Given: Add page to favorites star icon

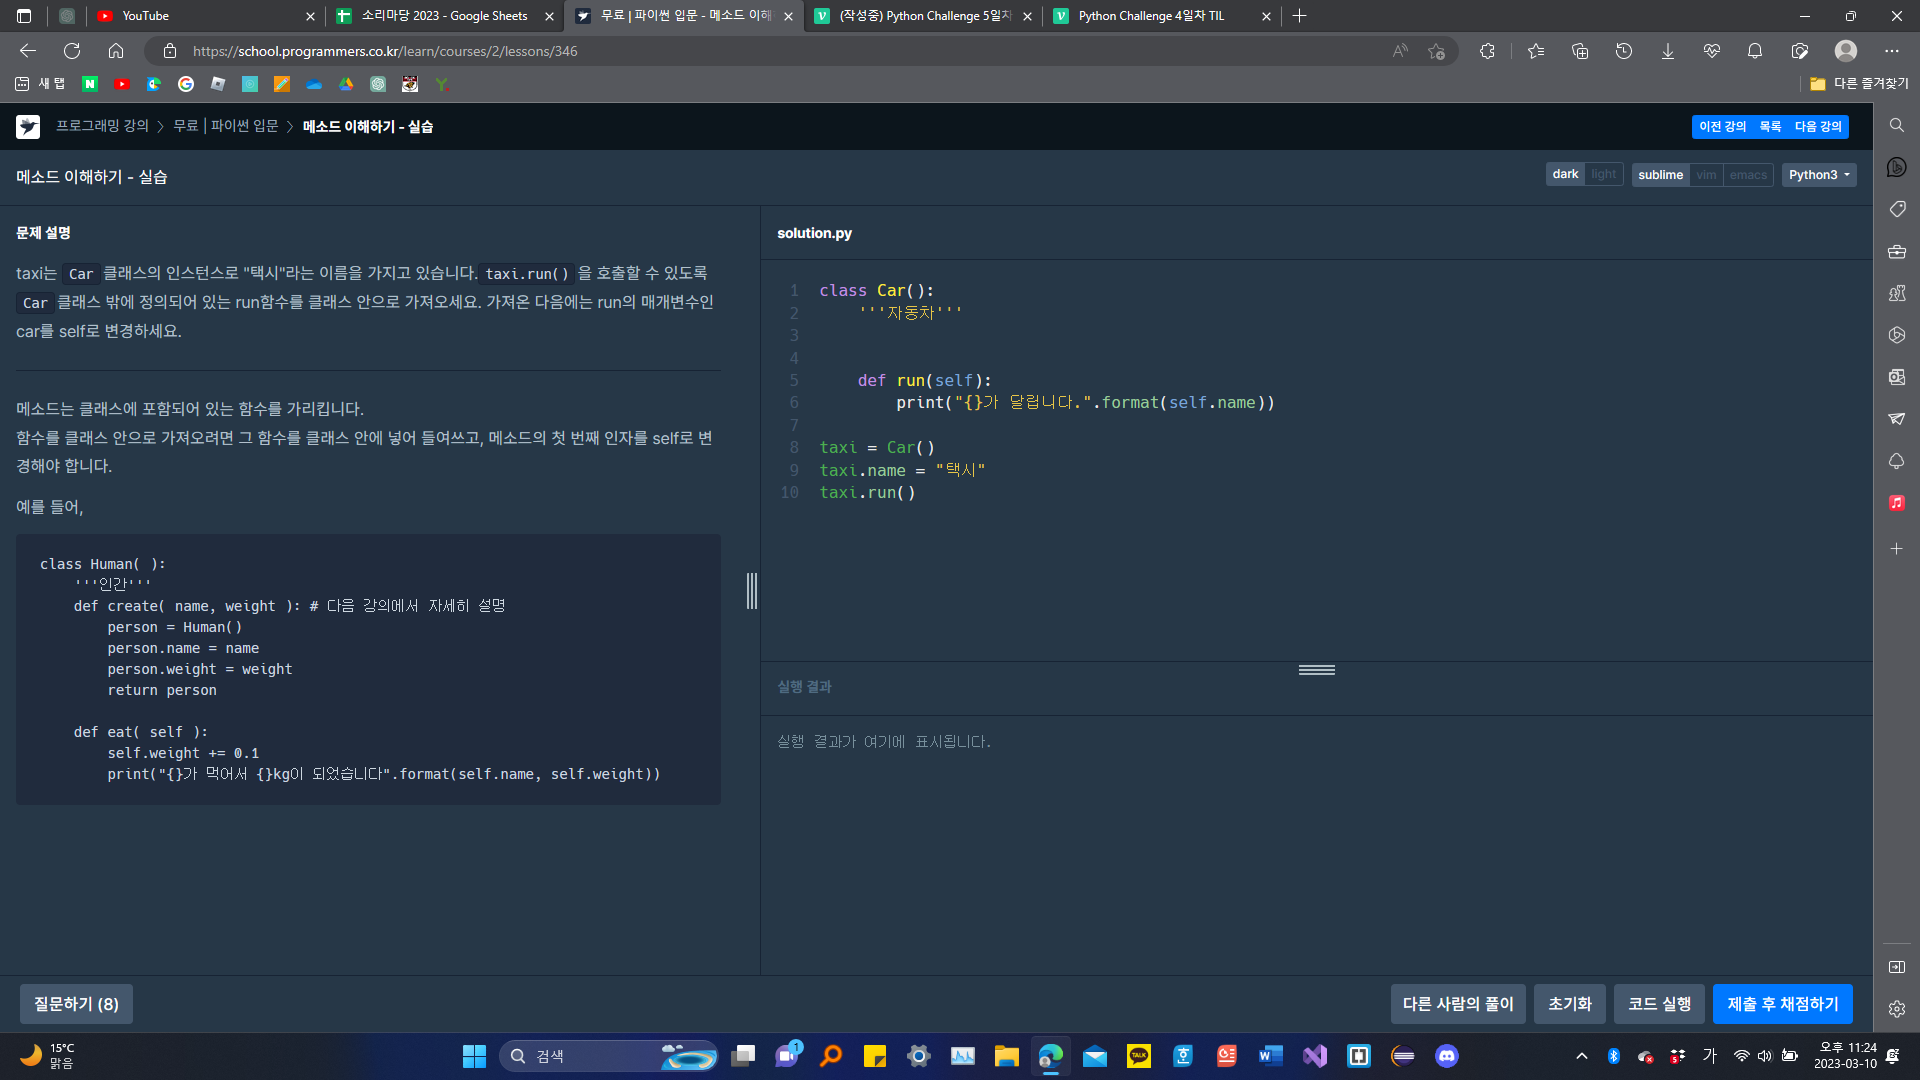Looking at the screenshot, I should [x=1436, y=51].
